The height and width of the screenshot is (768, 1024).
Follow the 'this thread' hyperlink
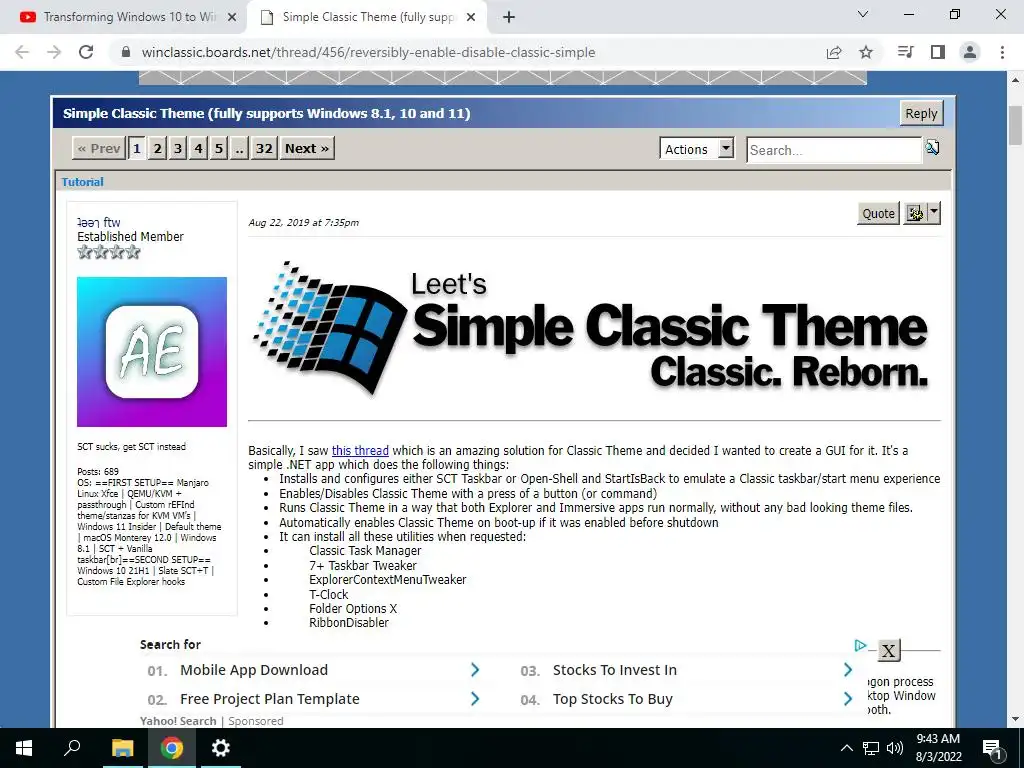coord(360,451)
